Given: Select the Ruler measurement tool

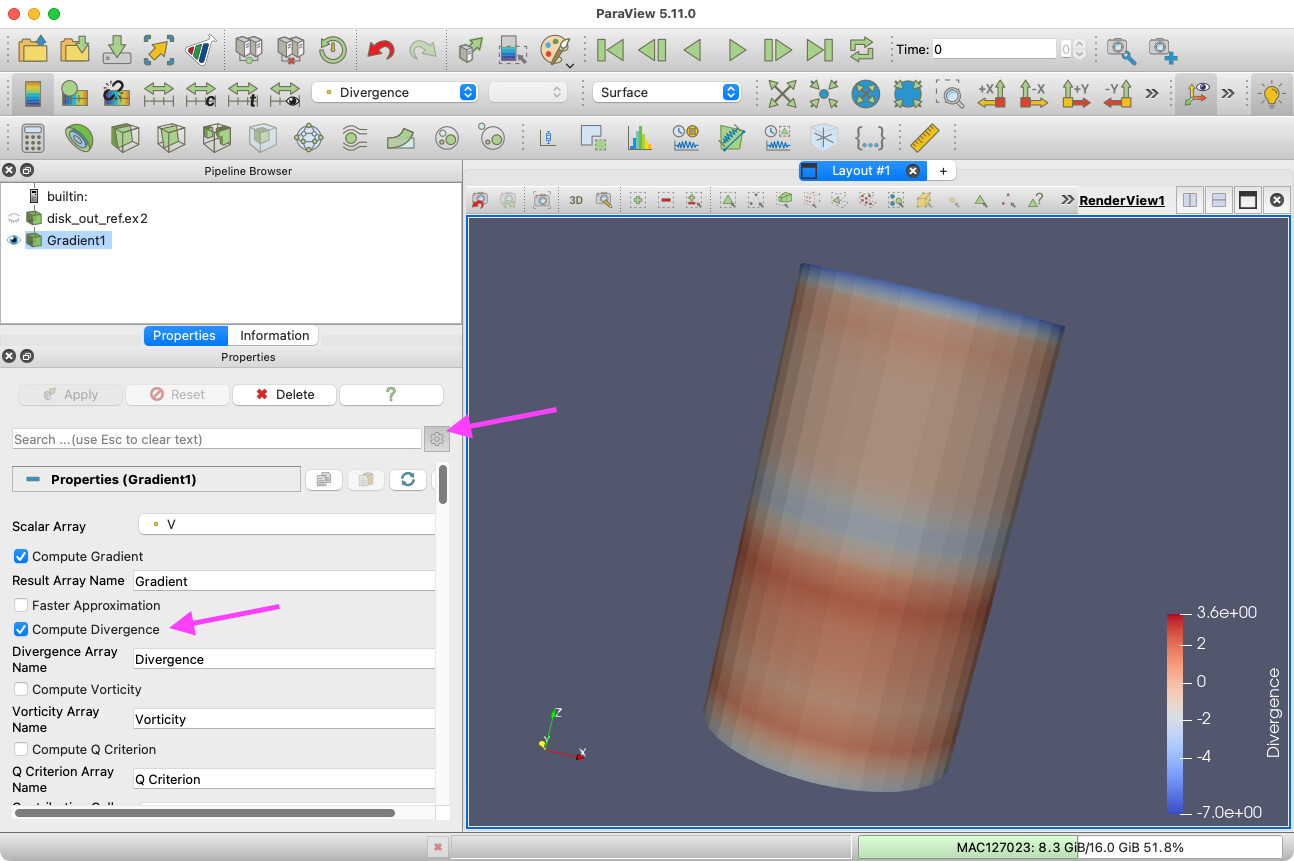Looking at the screenshot, I should (x=926, y=137).
